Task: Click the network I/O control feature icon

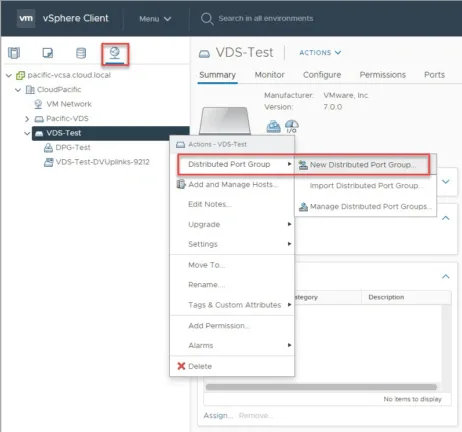Action: click(x=292, y=127)
